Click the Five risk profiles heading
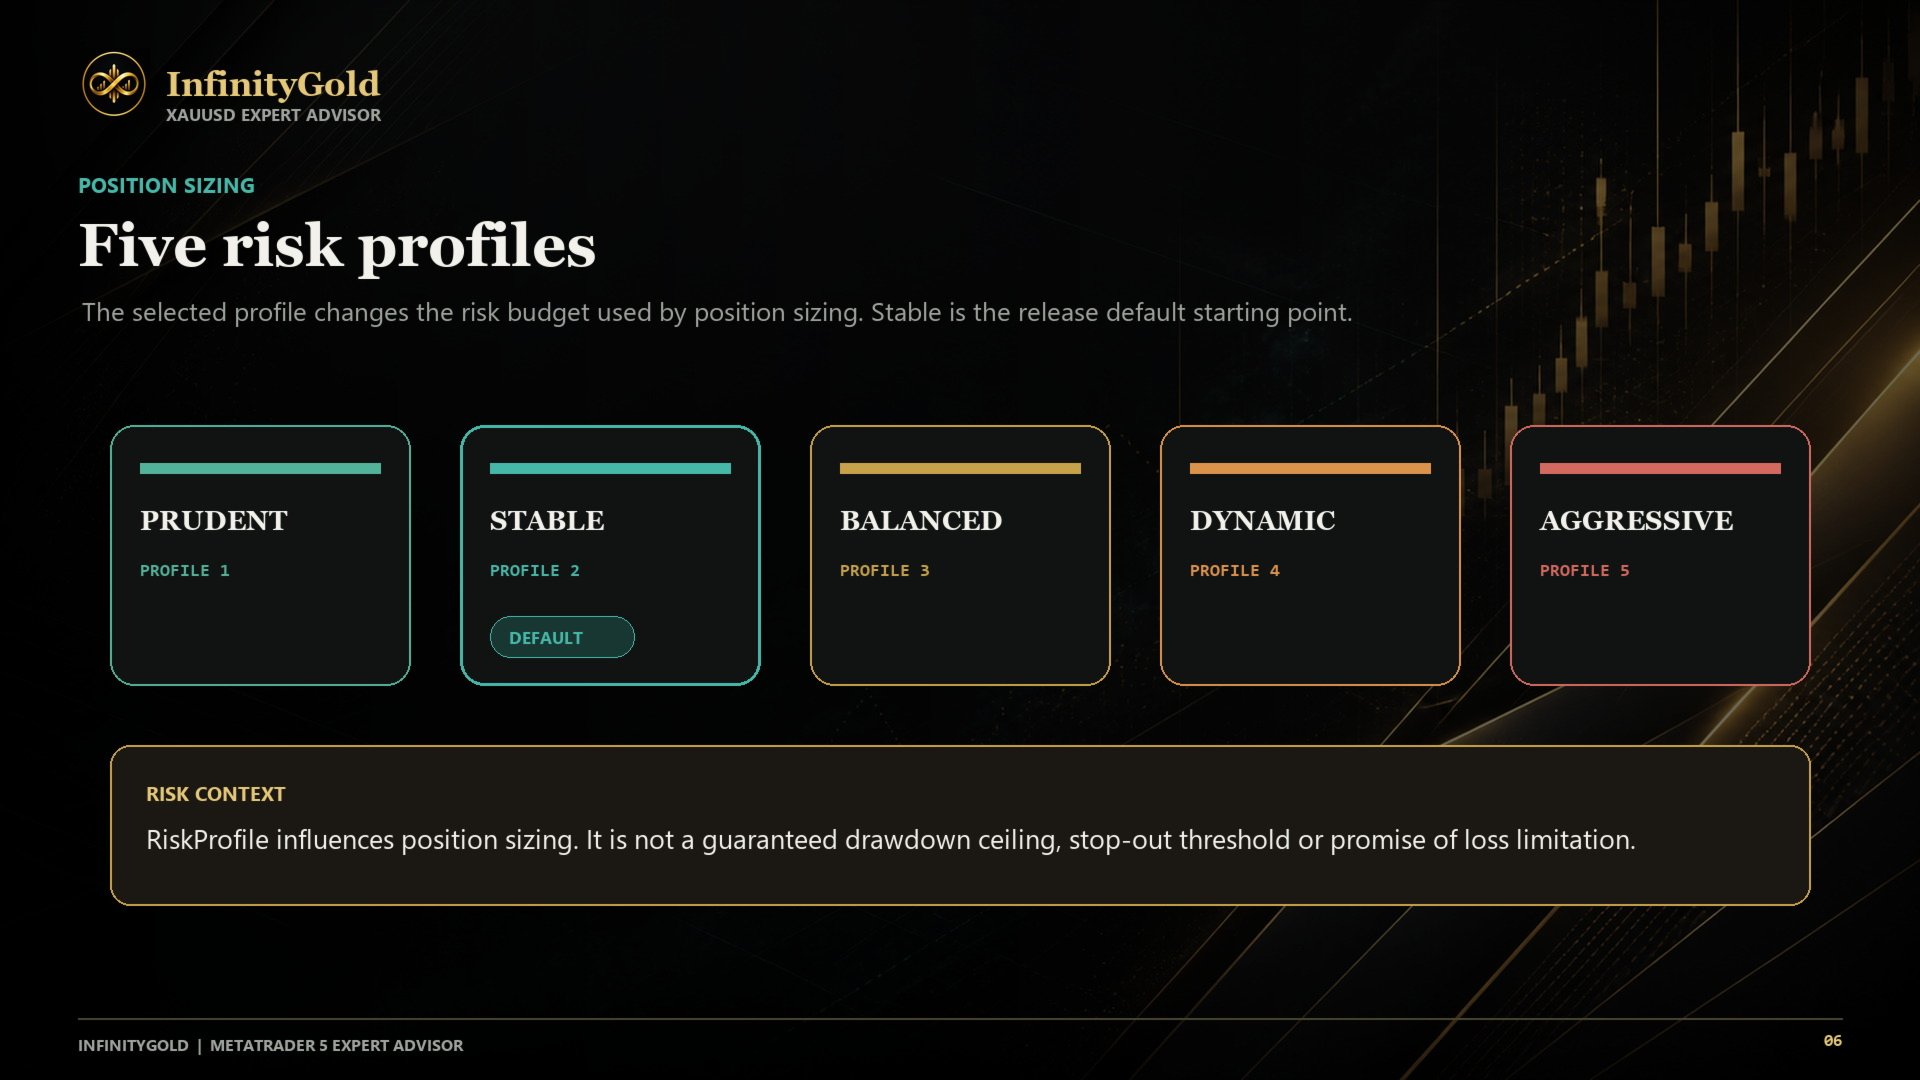 click(x=337, y=246)
